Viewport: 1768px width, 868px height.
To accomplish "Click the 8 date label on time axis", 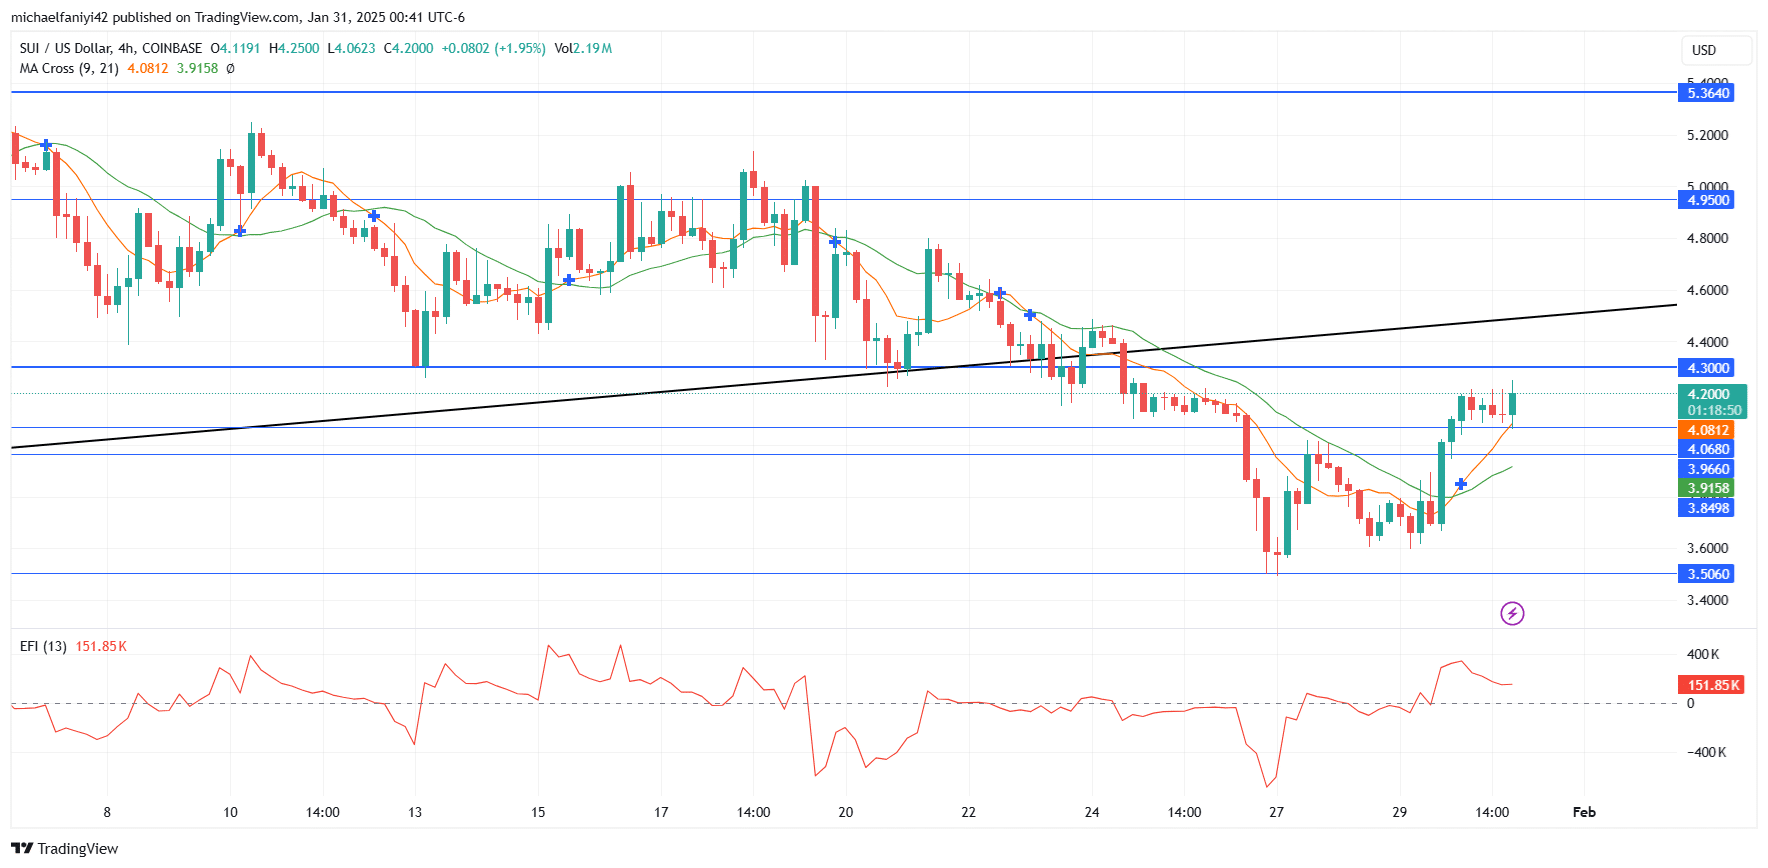I will pyautogui.click(x=107, y=812).
